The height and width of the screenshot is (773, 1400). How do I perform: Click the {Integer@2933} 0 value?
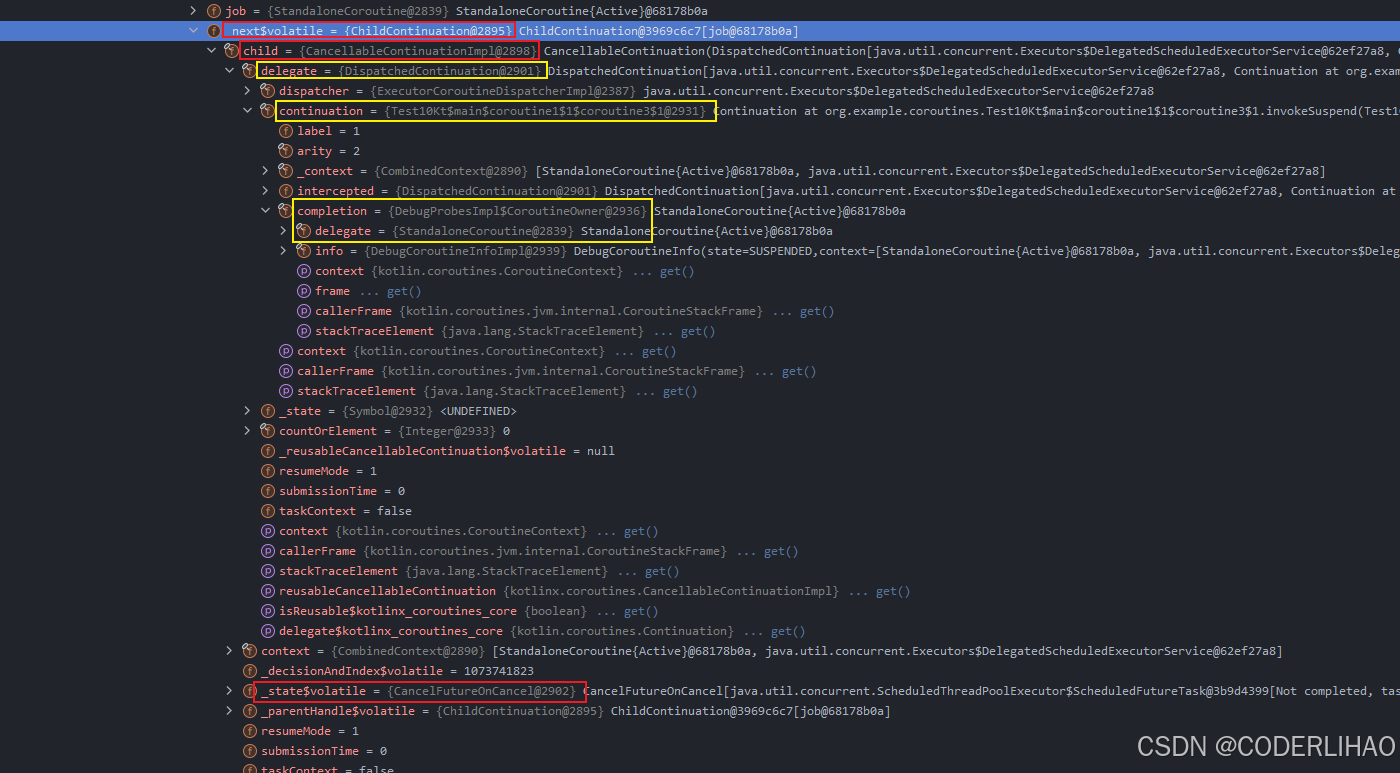point(454,431)
